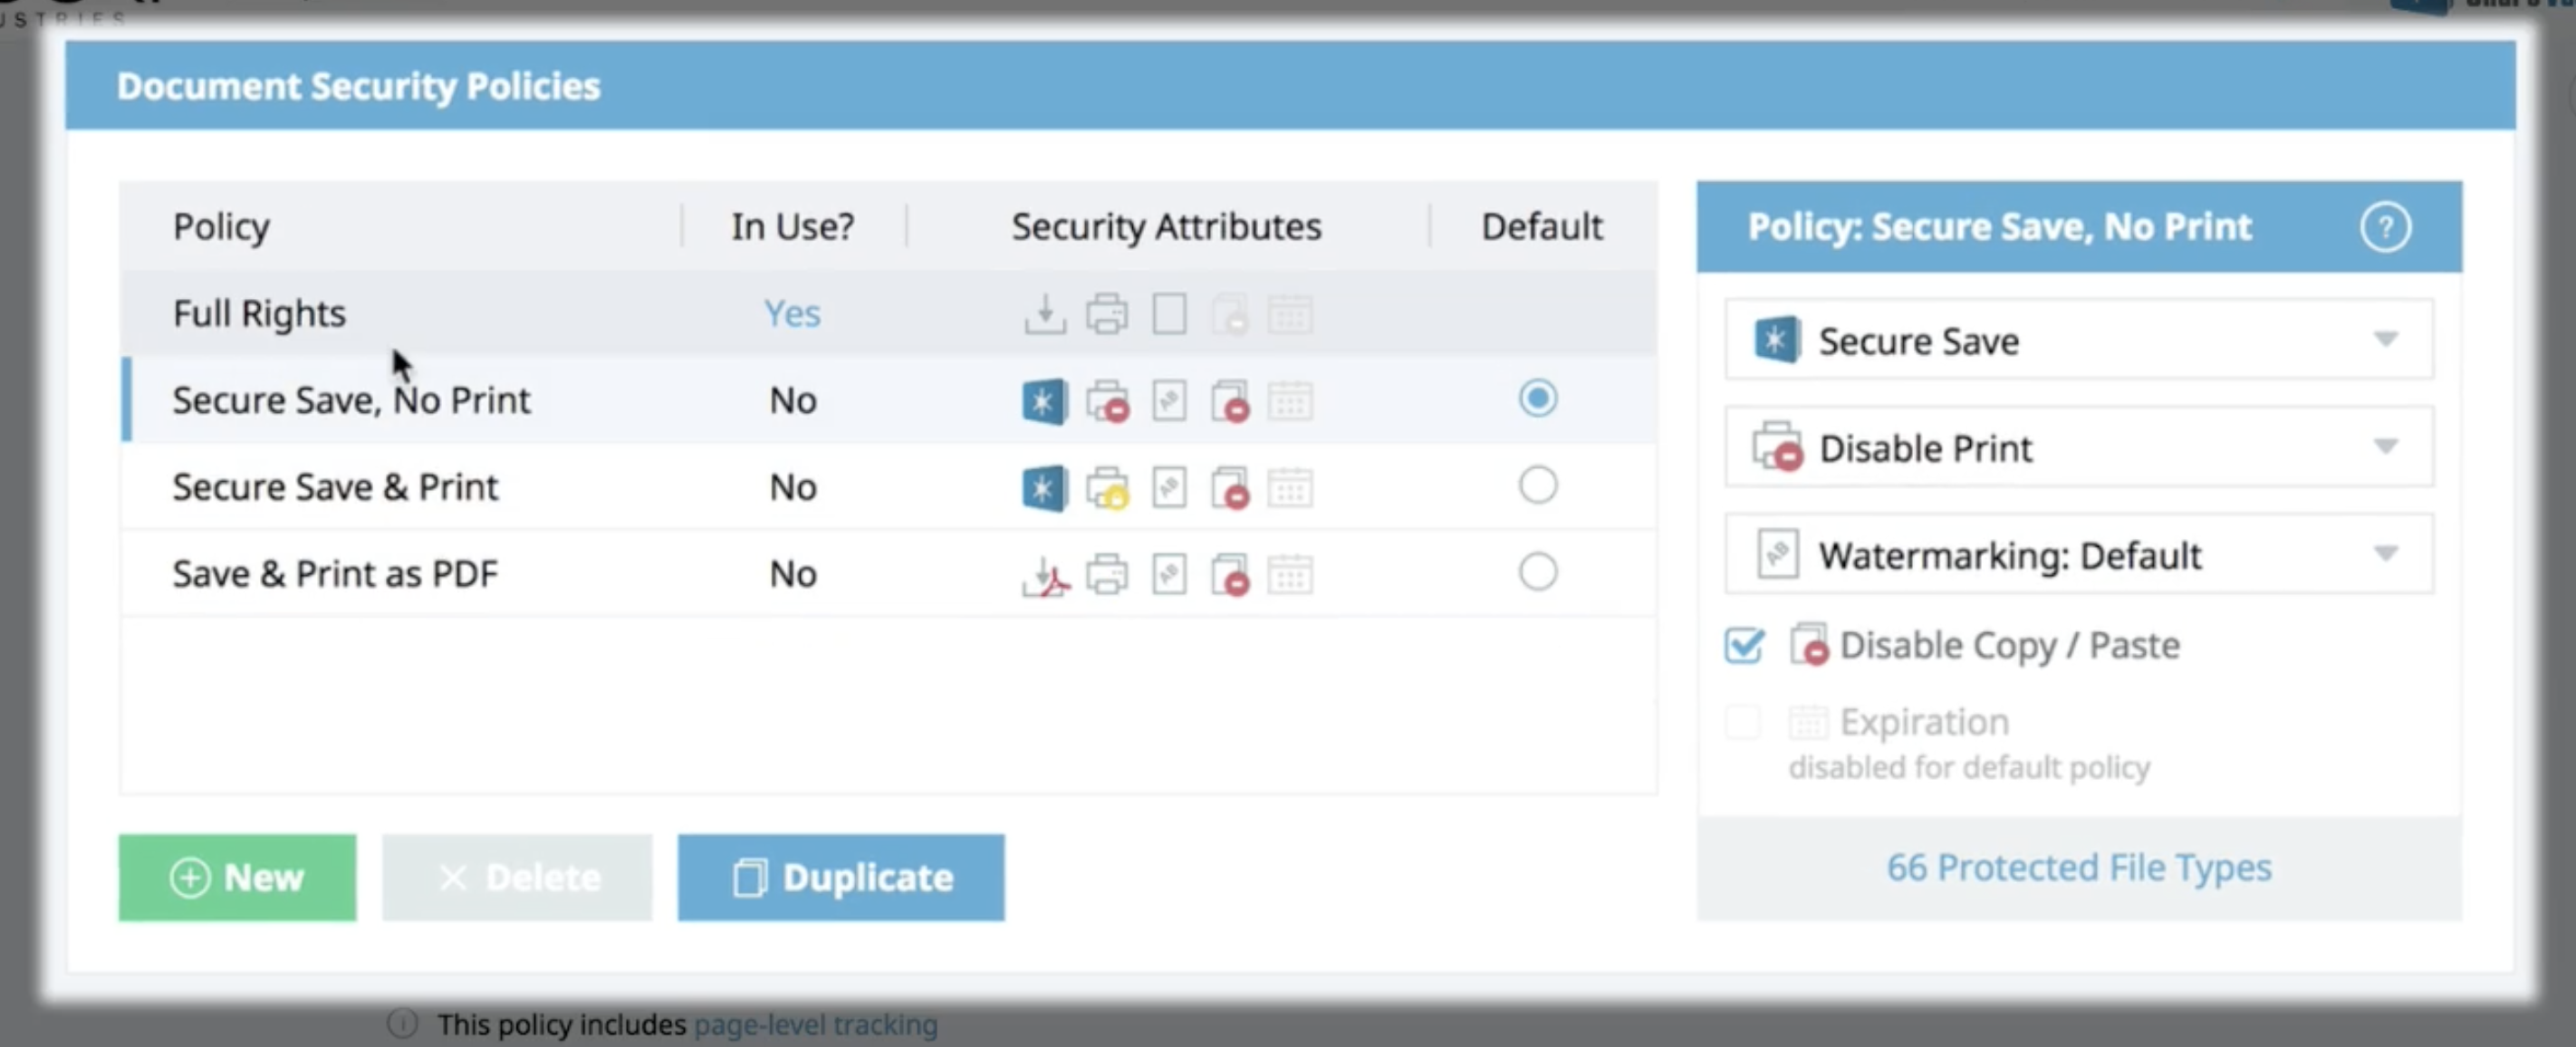Viewport: 2576px width, 1047px height.
Task: Select the Full Rights policy row
Action: [888, 313]
